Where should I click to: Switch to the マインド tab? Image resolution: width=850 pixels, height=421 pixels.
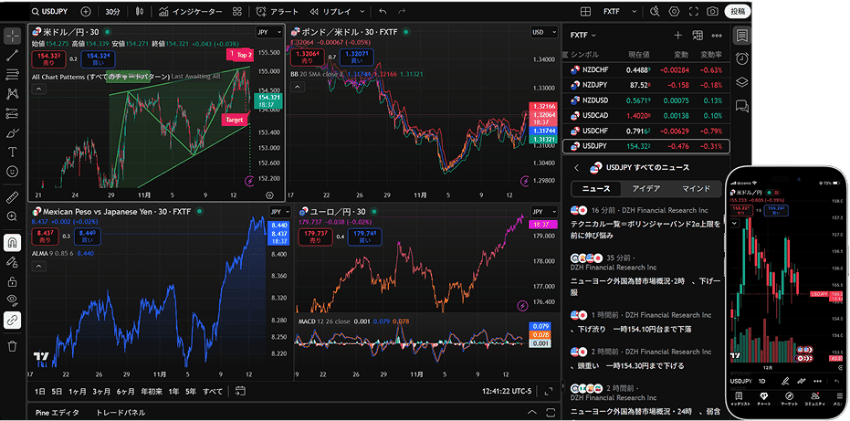pos(696,189)
